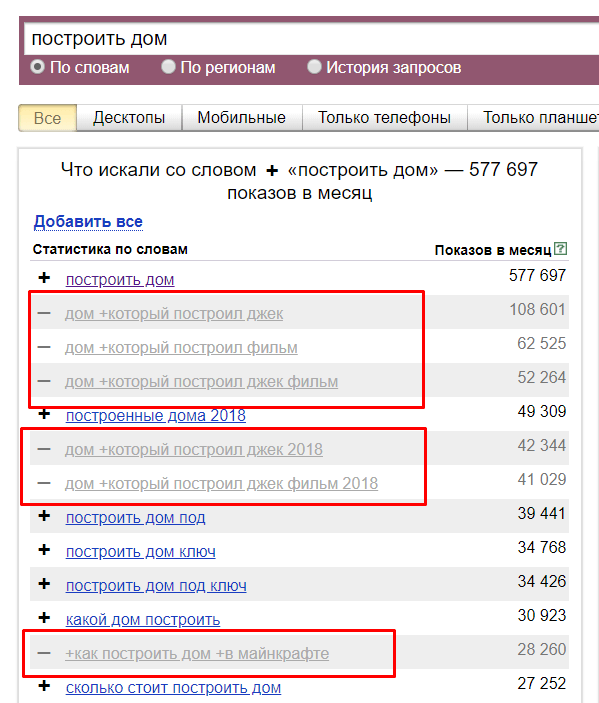The image size is (599, 703).
Task: Switch to the 'Все' tab
Action: [x=48, y=118]
